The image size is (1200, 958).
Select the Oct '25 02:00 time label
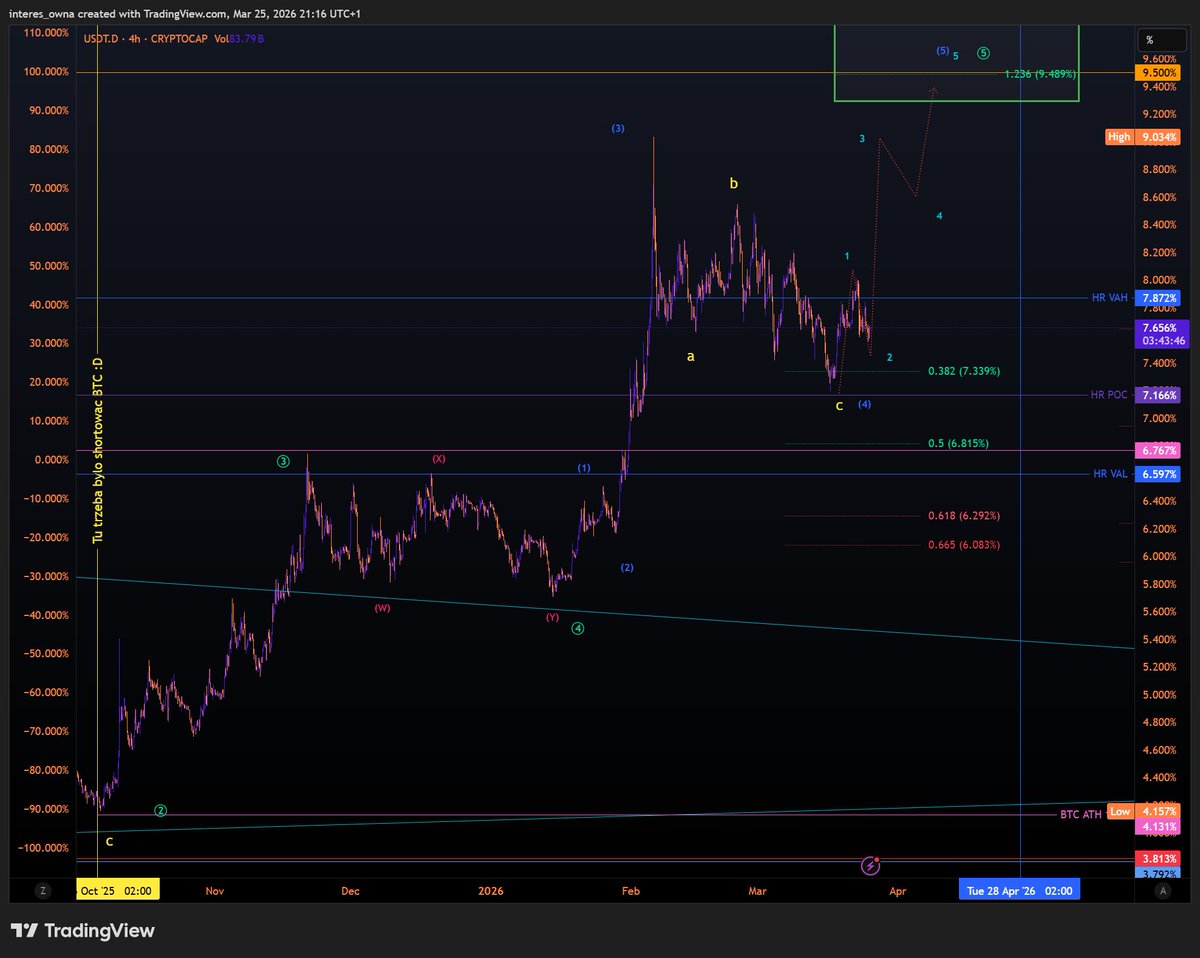pyautogui.click(x=116, y=890)
